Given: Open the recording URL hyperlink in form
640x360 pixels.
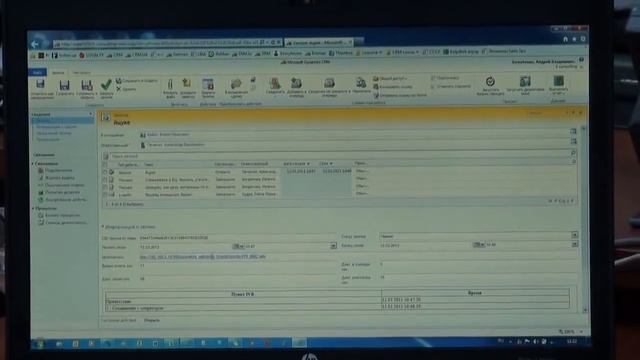Looking at the screenshot, I should tap(202, 257).
